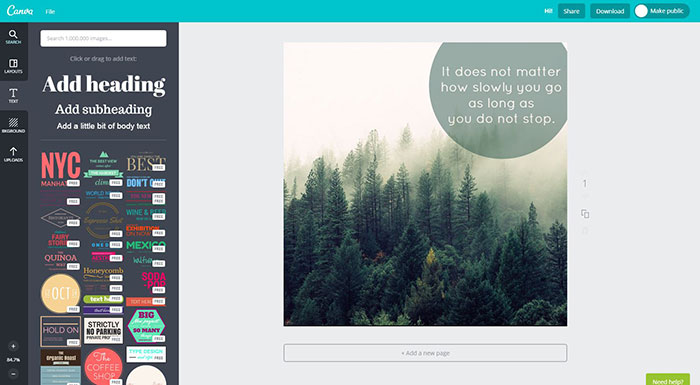
Task: Choose the WINE & BEER text template
Action: pyautogui.click(x=146, y=213)
